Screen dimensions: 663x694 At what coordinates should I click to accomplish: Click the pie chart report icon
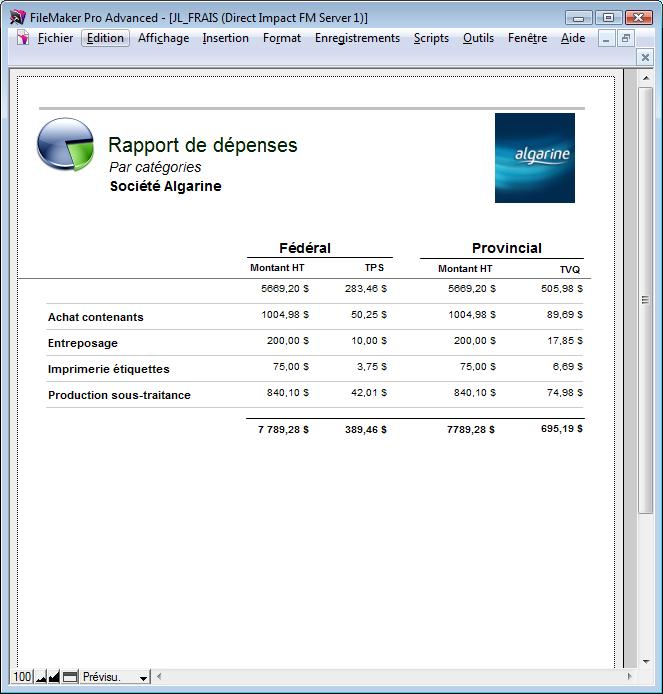66,144
